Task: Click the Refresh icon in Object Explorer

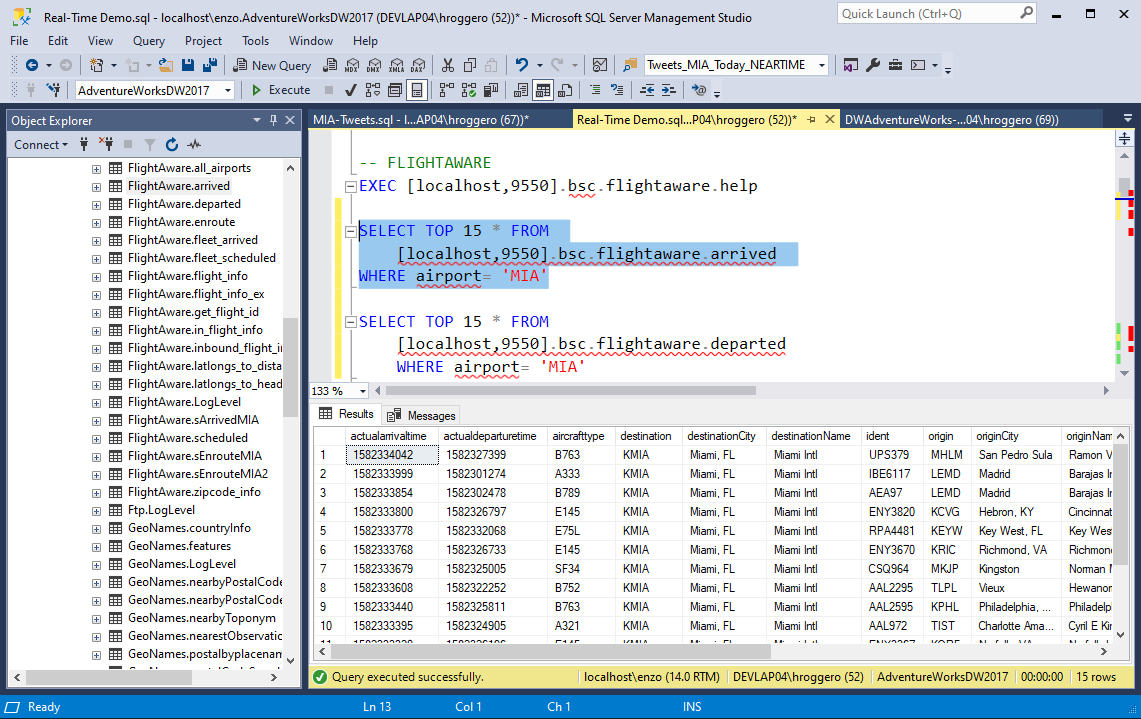Action: (x=172, y=144)
